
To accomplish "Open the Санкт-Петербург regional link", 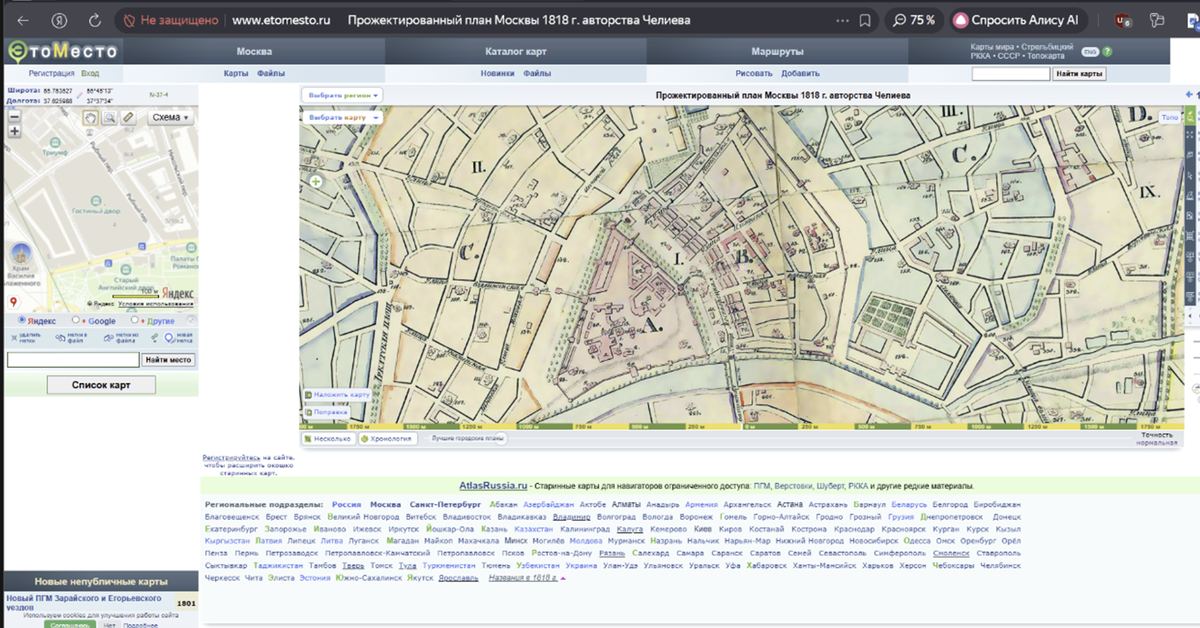I will click(x=447, y=505).
